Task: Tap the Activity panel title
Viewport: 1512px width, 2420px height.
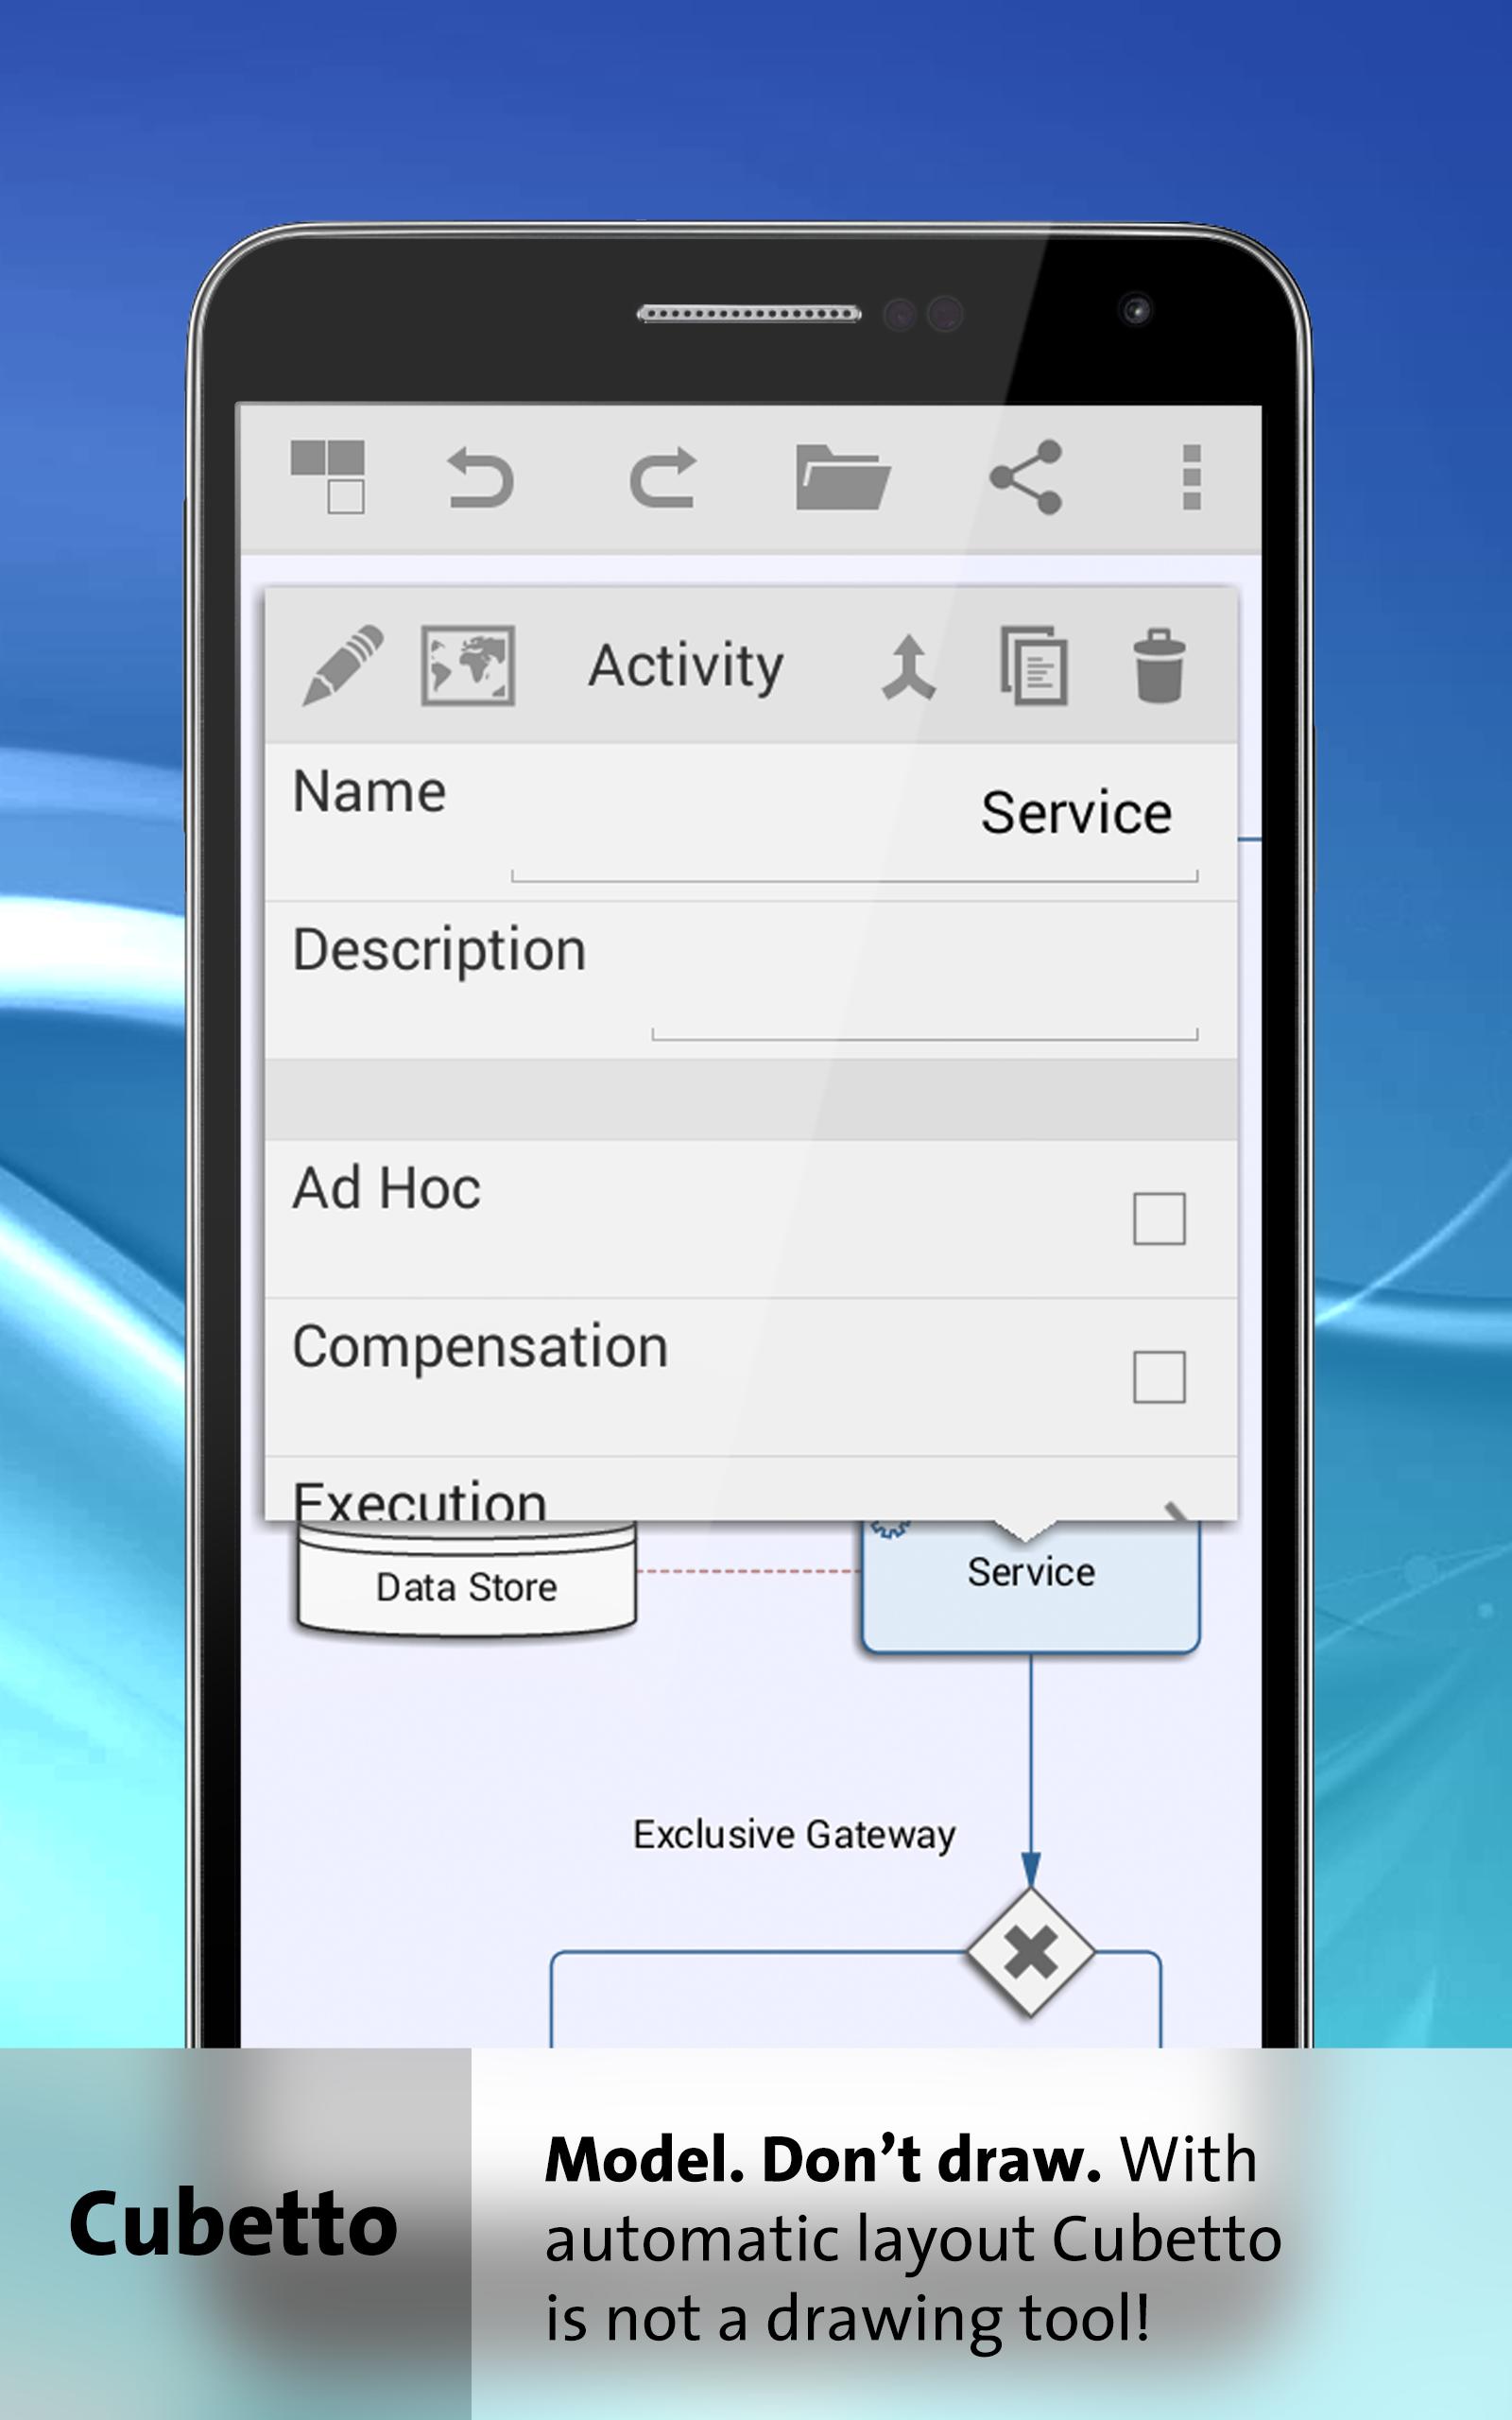Action: click(686, 666)
